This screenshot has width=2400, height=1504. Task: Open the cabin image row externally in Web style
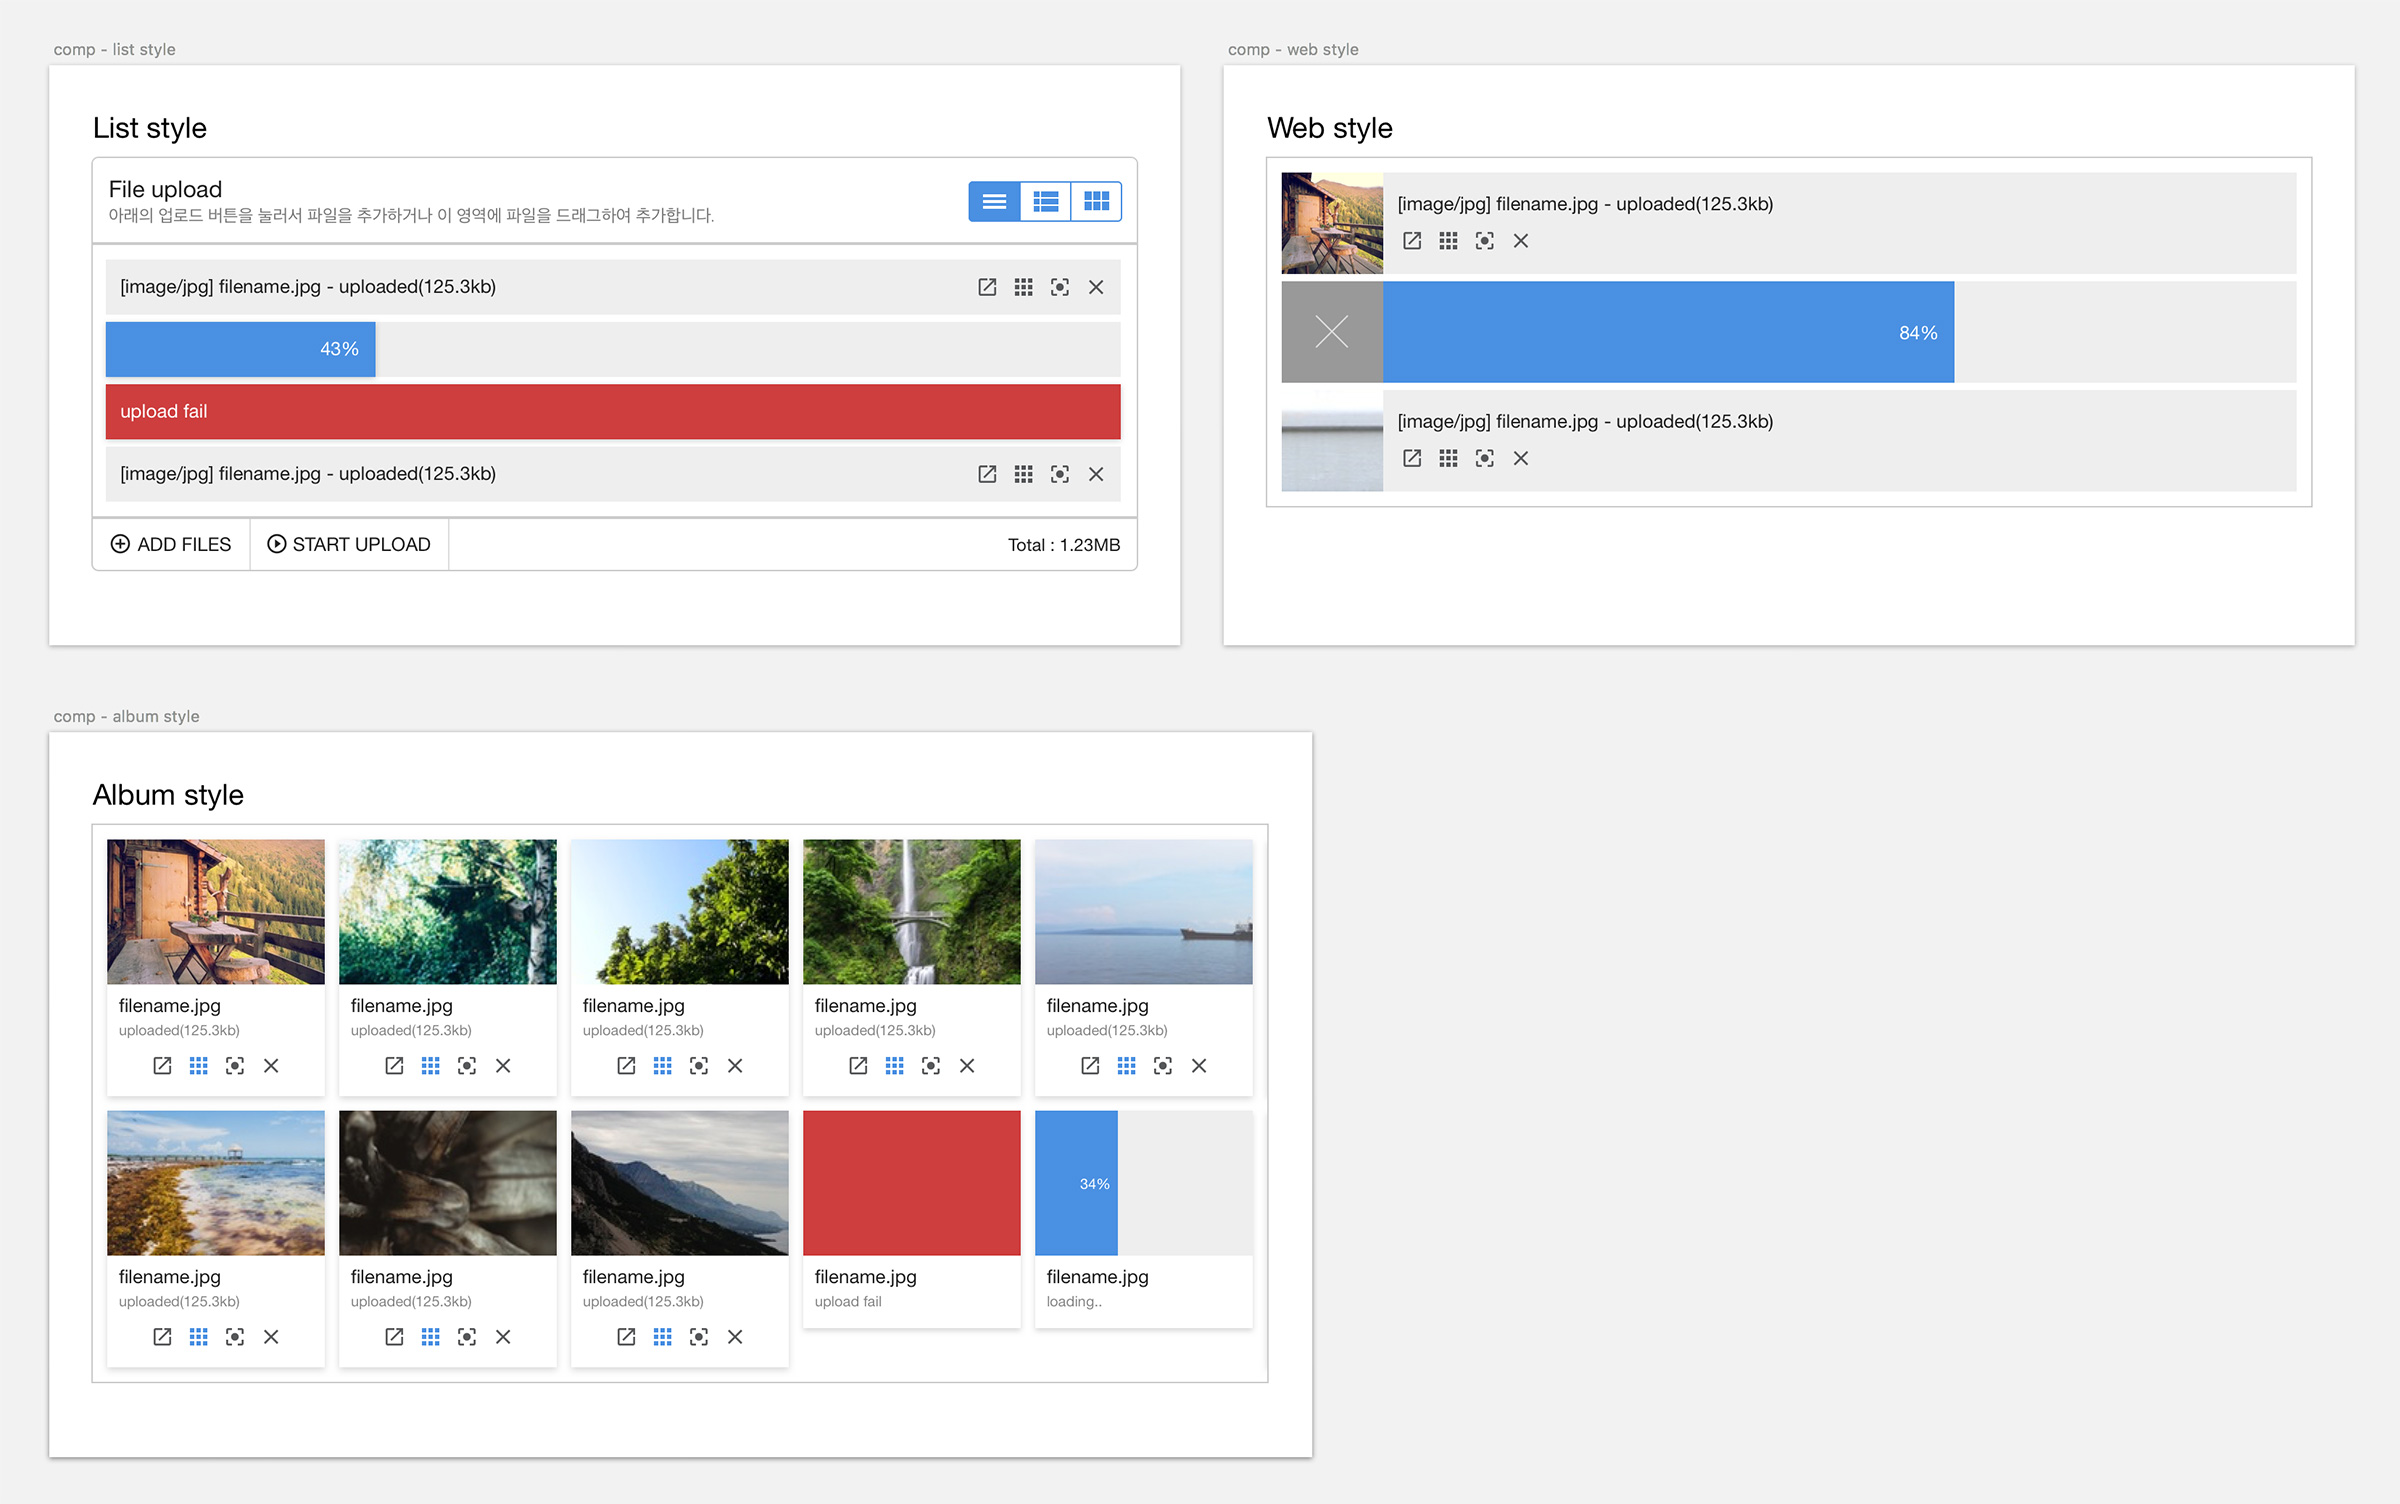click(x=1412, y=241)
